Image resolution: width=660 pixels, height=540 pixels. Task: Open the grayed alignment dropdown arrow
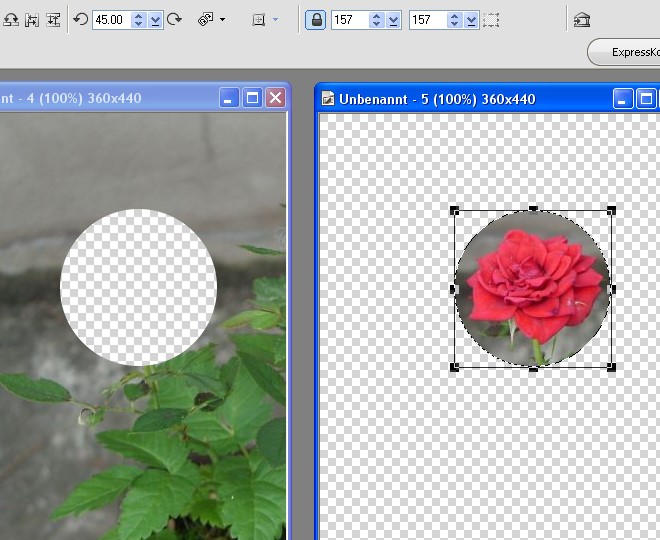pyautogui.click(x=276, y=19)
